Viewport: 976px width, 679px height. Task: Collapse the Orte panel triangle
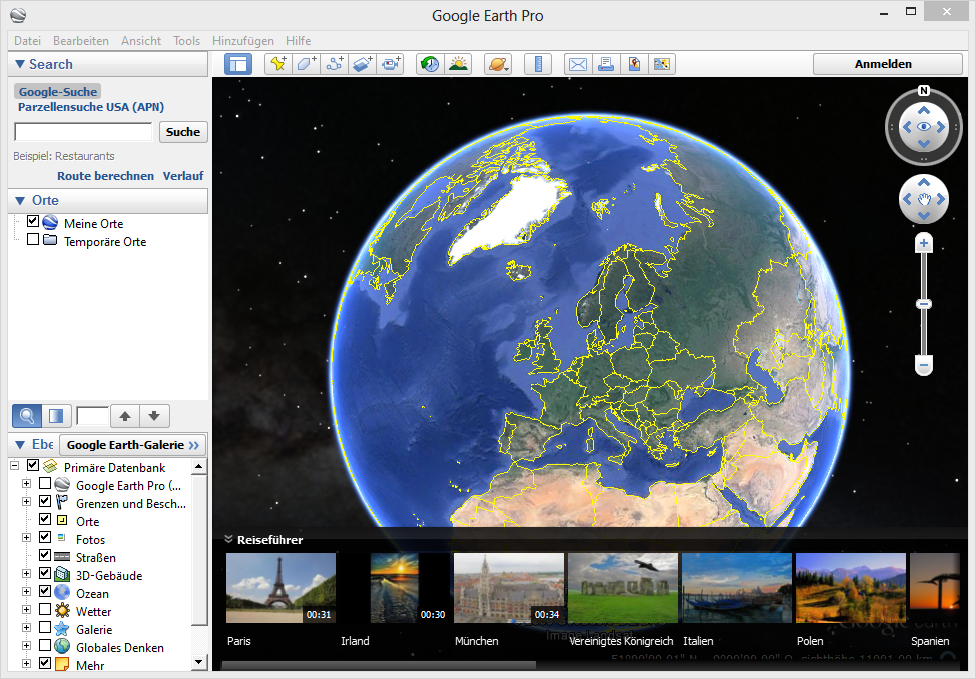pos(20,200)
